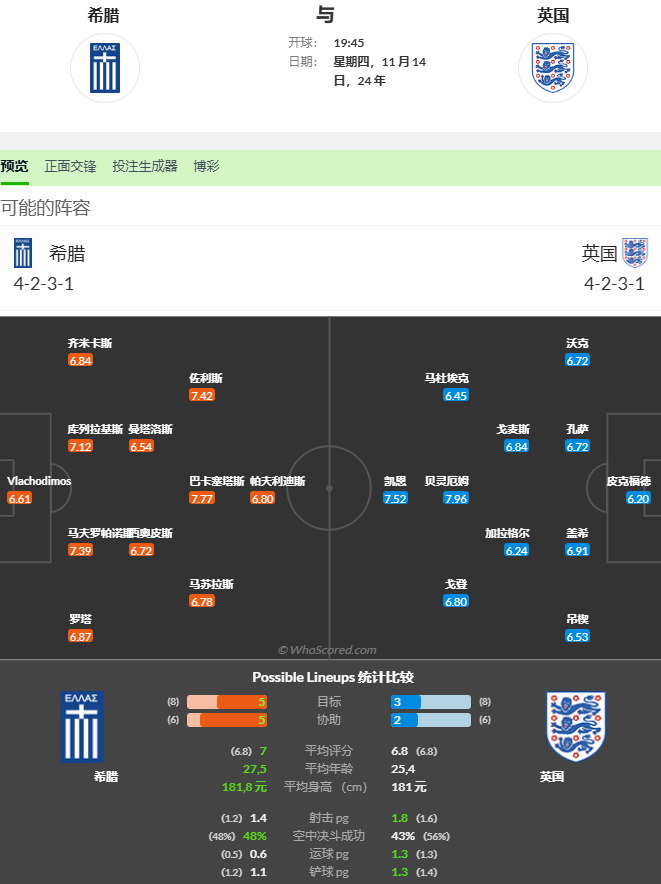The image size is (661, 884).
Task: Click the small Greece flag beside the 4-2-3-1 formation
Action: coord(23,253)
